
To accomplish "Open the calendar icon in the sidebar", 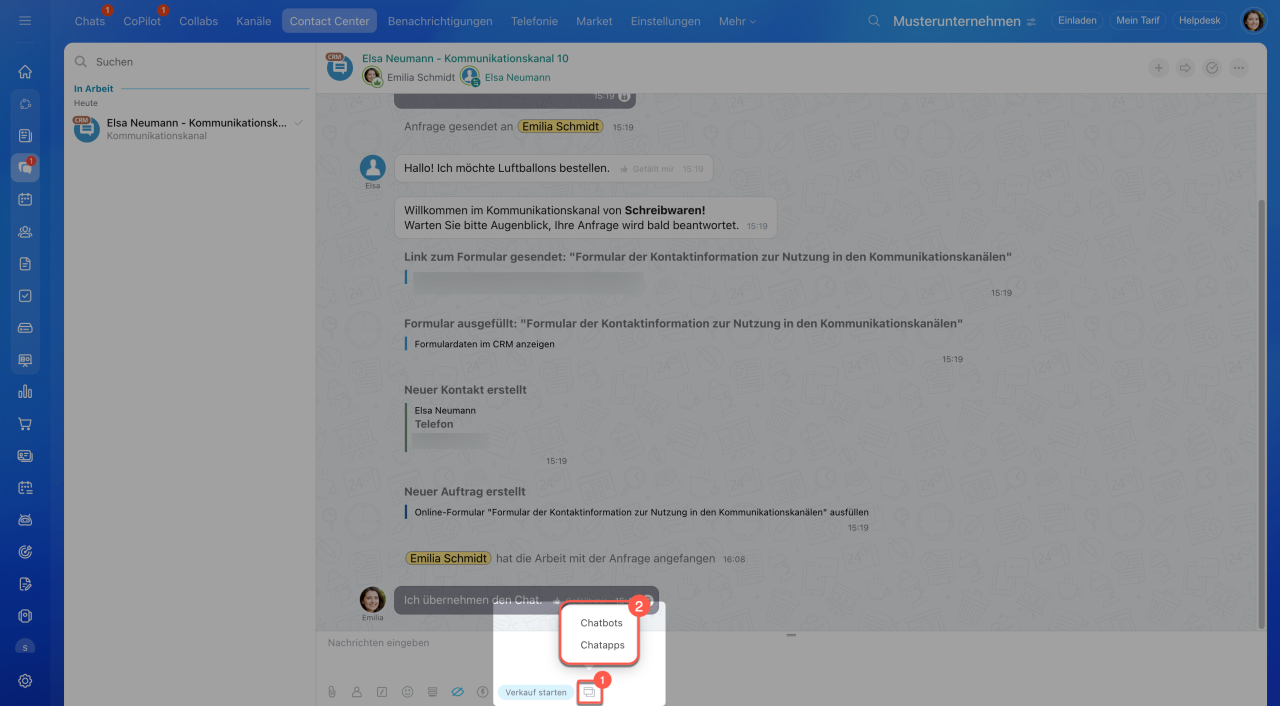I will coord(25,200).
